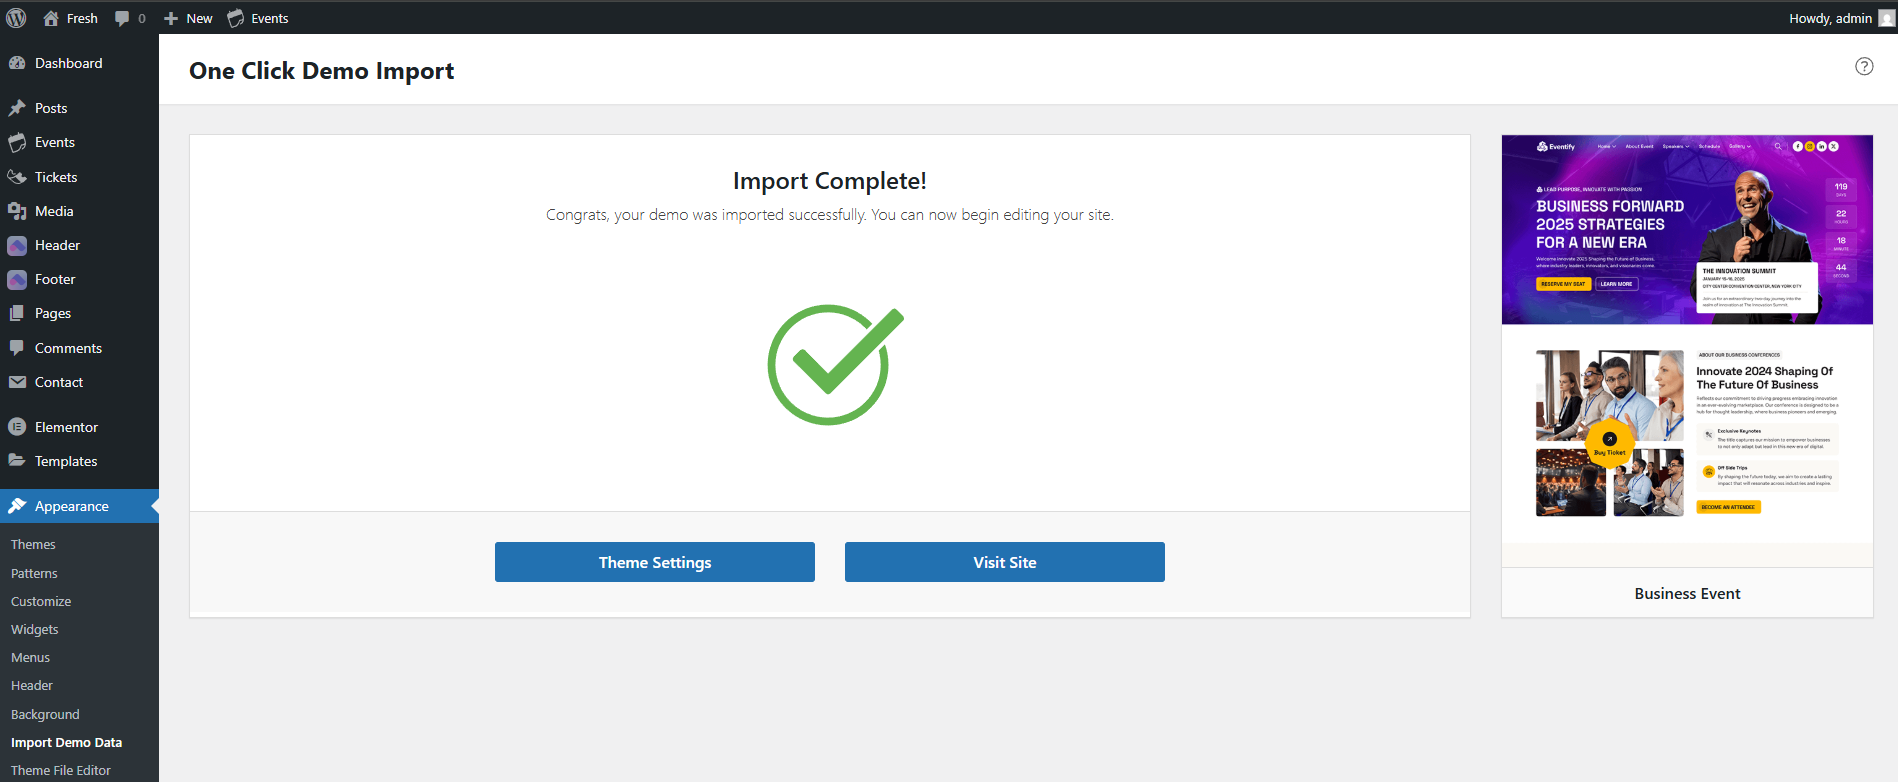The height and width of the screenshot is (782, 1898).
Task: Click the Media icon in sidebar
Action: click(x=17, y=211)
